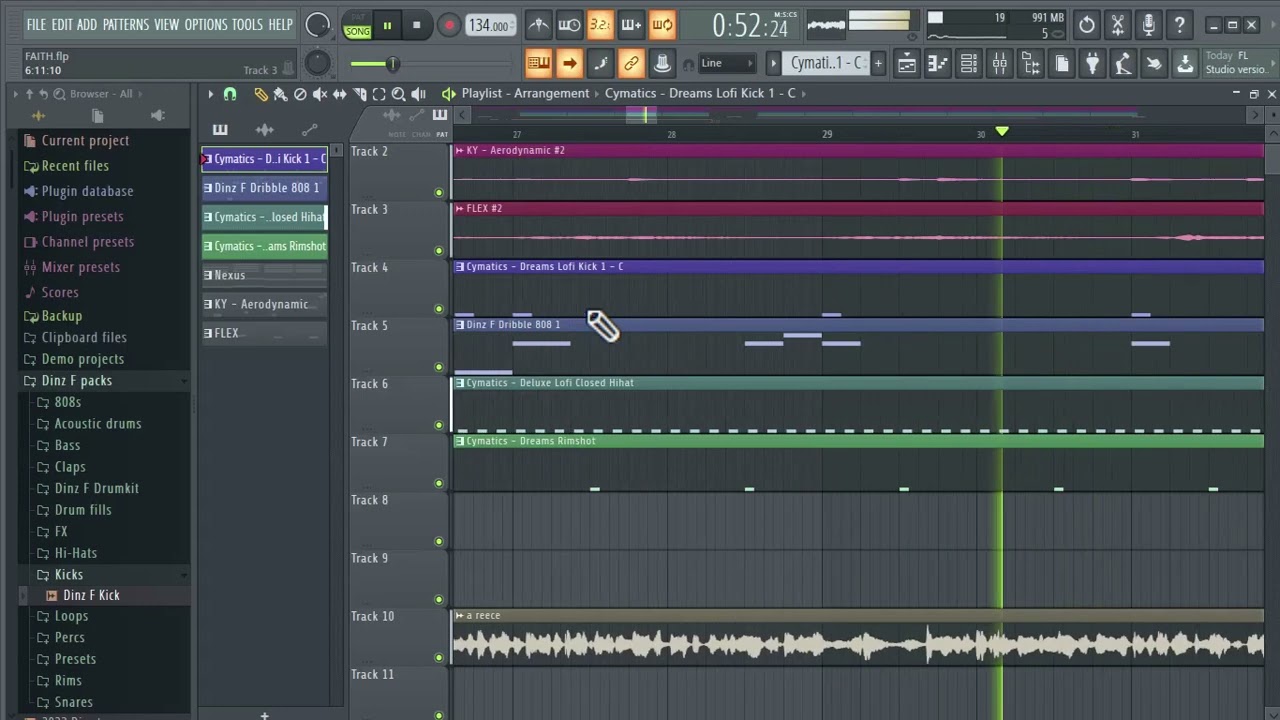Open the TOOLS menu
Screen dimensions: 1280x720
coord(248,25)
